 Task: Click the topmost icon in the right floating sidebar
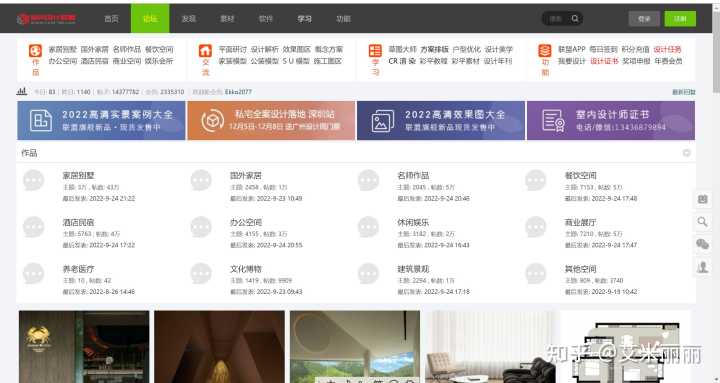703,199
